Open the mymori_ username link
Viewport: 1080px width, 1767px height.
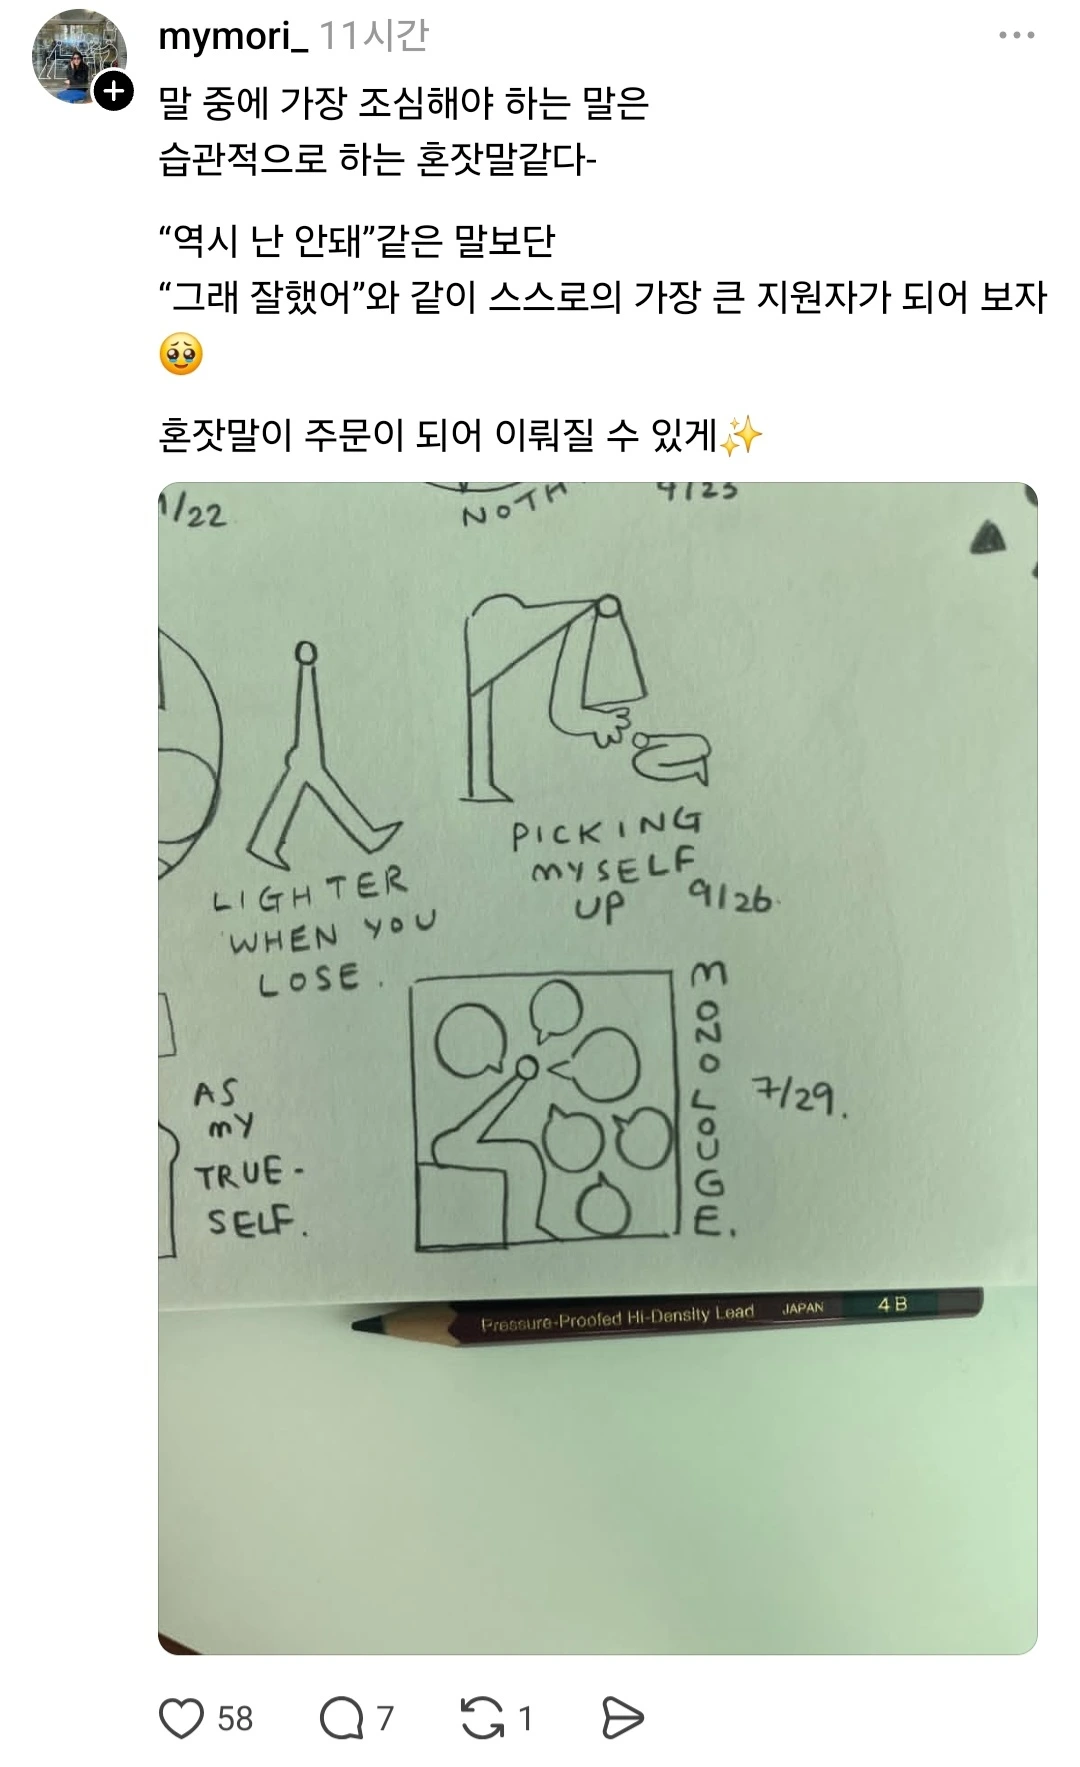tap(233, 37)
